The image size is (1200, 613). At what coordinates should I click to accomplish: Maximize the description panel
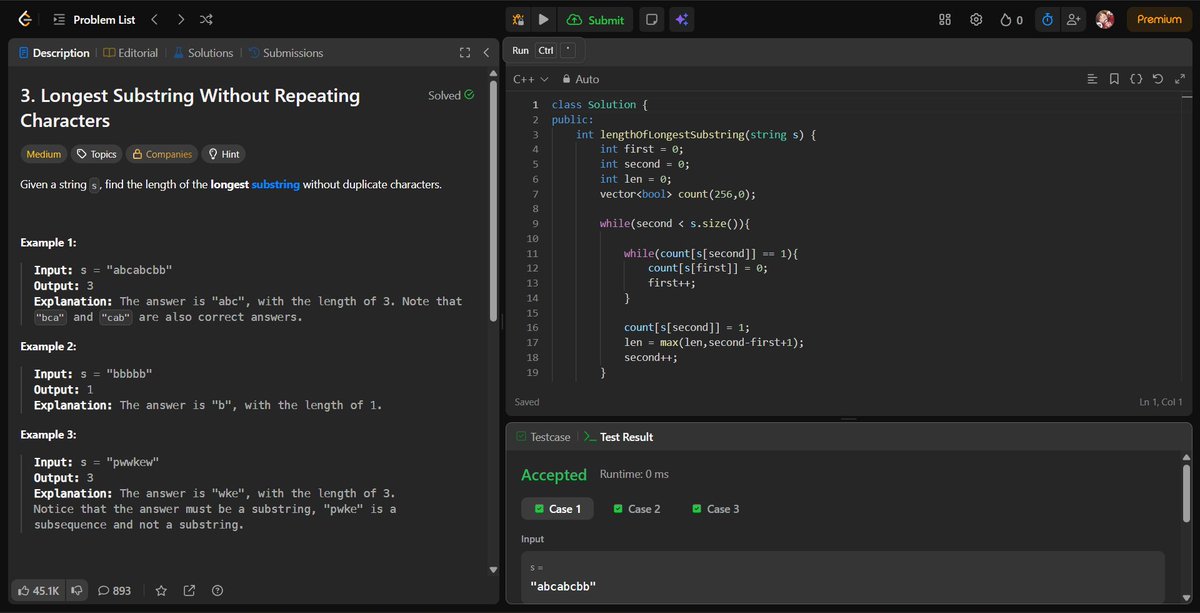[x=465, y=53]
